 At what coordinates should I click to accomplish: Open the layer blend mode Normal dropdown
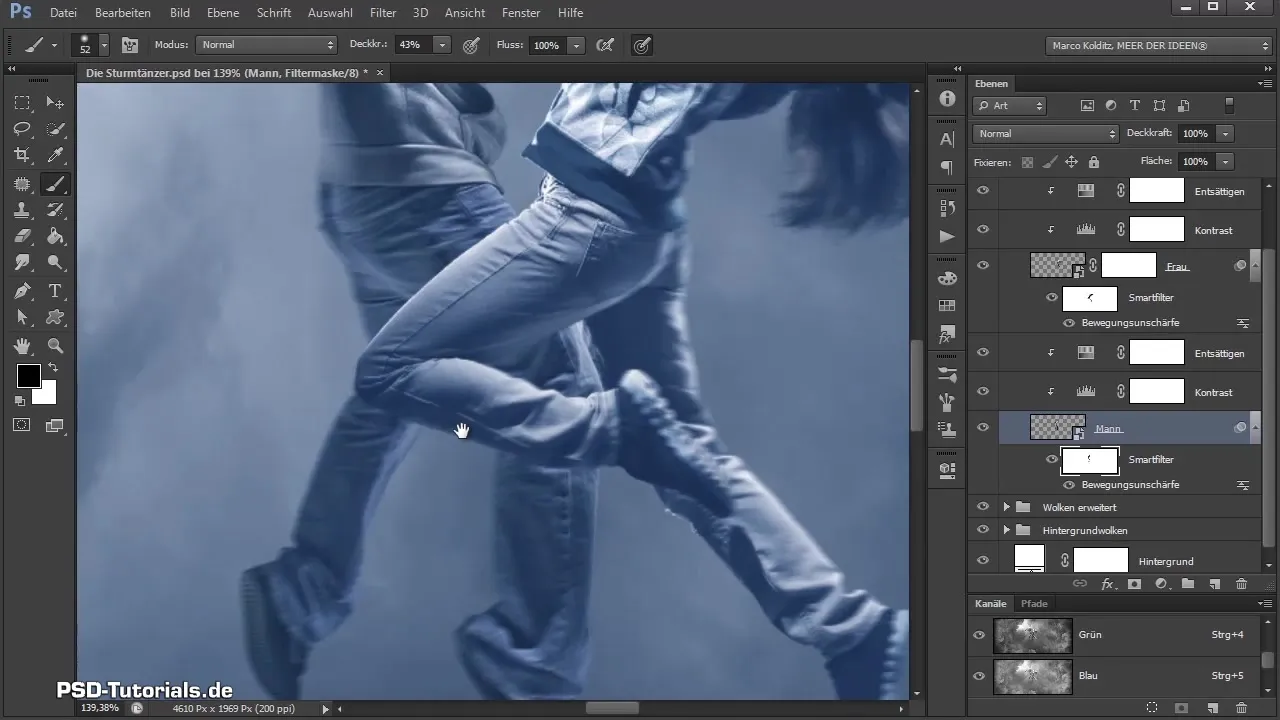coord(1045,133)
